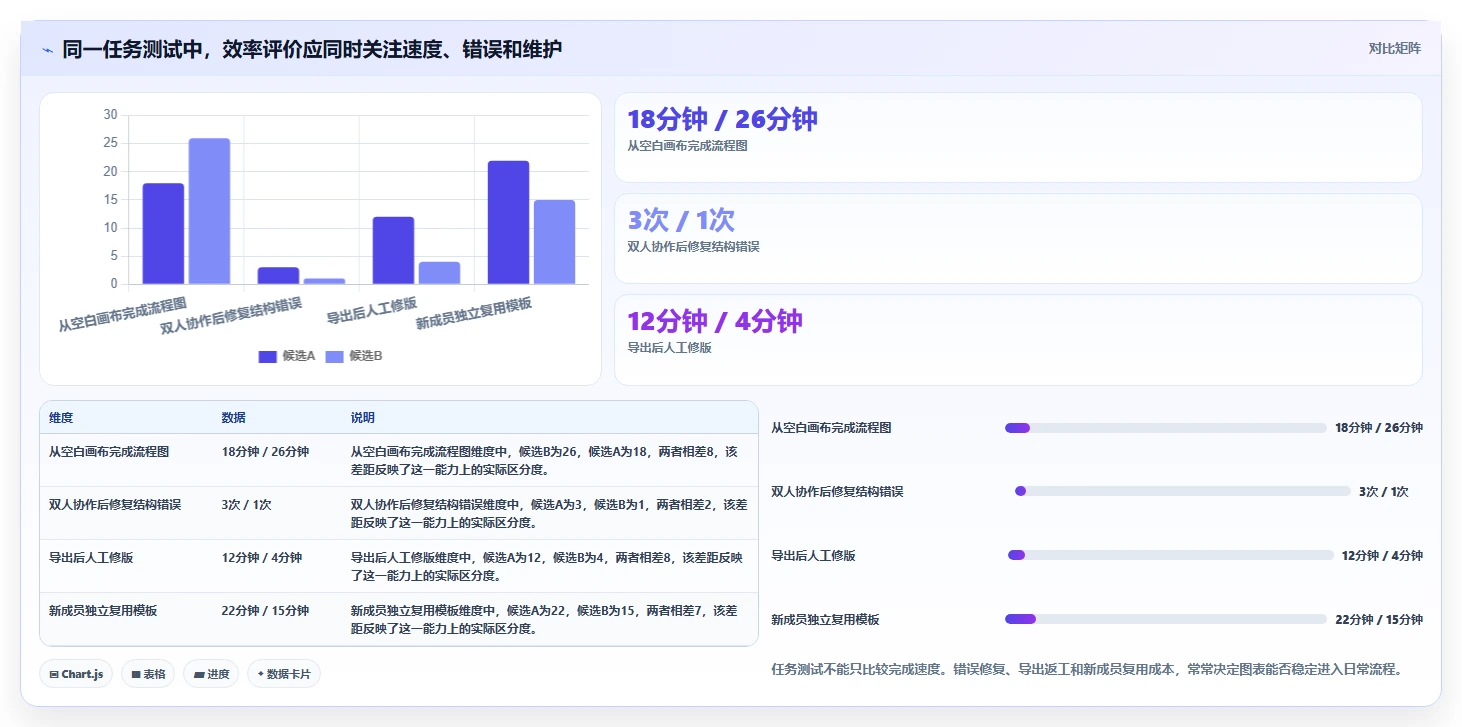Screen dimensions: 1462x727
Task: Click the explanation text mentioning 两者相差2
Action: pos(549,513)
